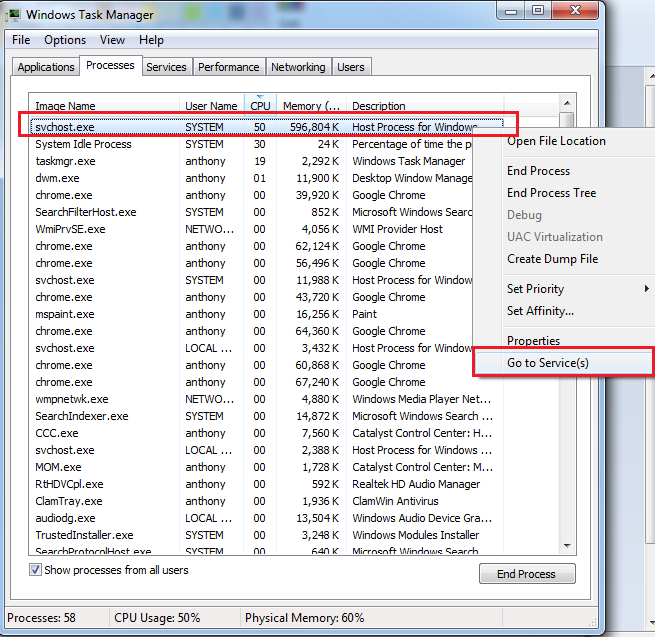This screenshot has width=655, height=637.
Task: Click the Task Manager title bar icon
Action: pos(14,15)
